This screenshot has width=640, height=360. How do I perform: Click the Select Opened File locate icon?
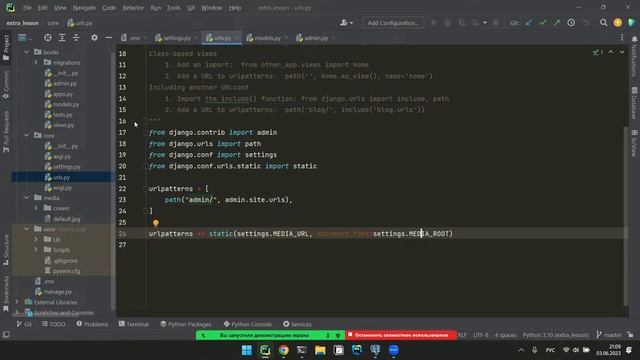coord(48,38)
